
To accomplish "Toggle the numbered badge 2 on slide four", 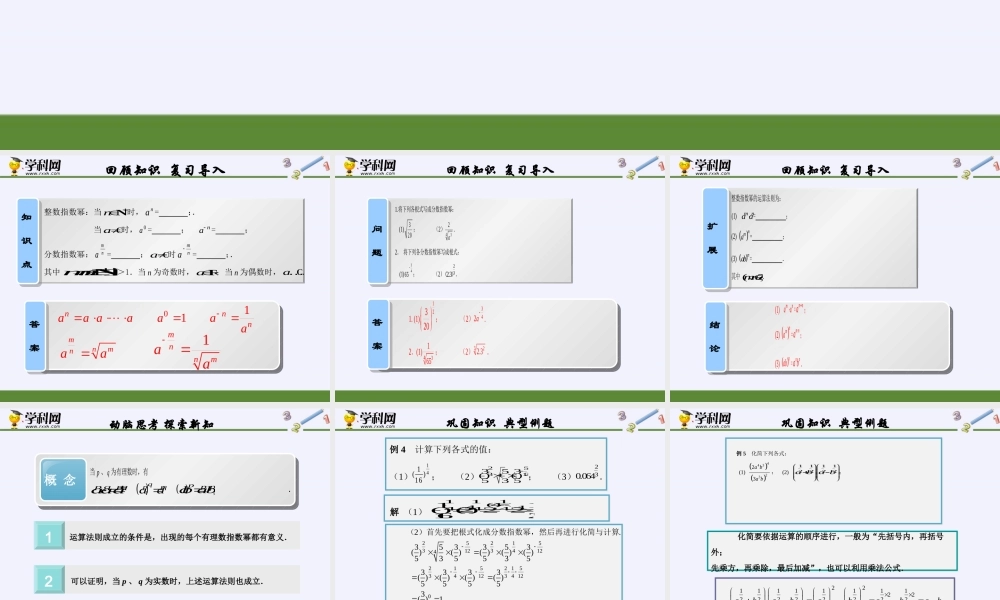I will point(49,579).
